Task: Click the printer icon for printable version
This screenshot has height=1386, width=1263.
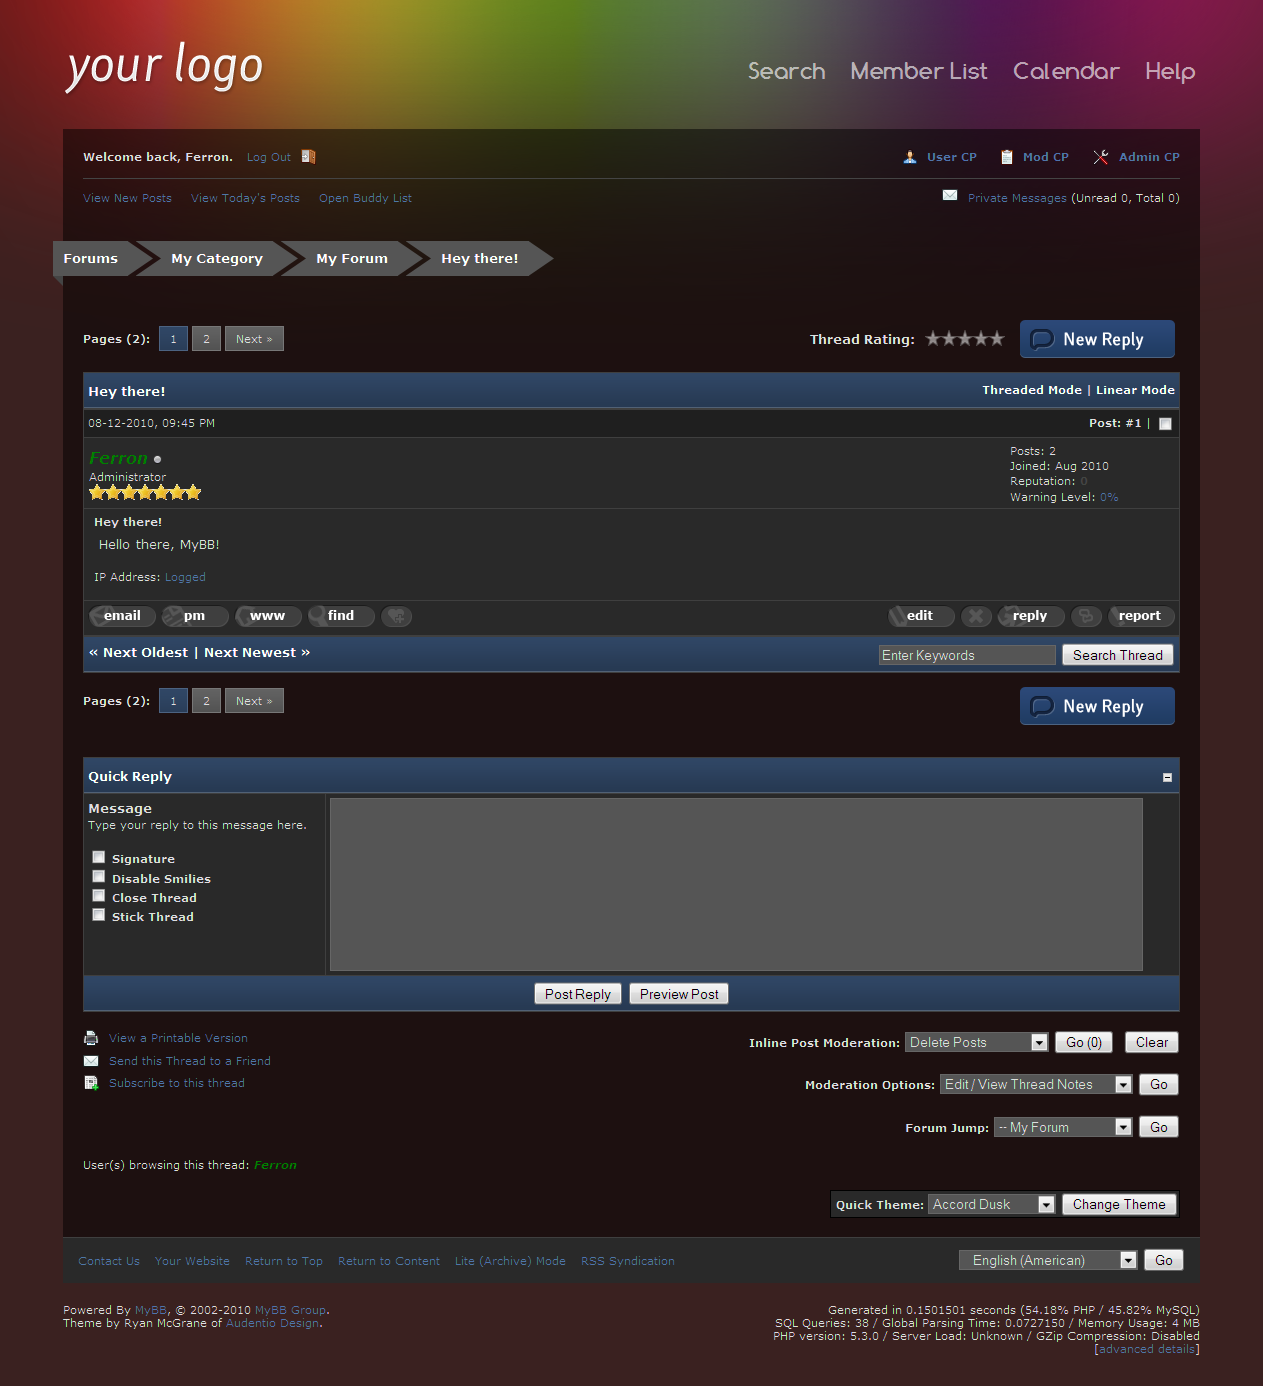Action: (91, 1038)
